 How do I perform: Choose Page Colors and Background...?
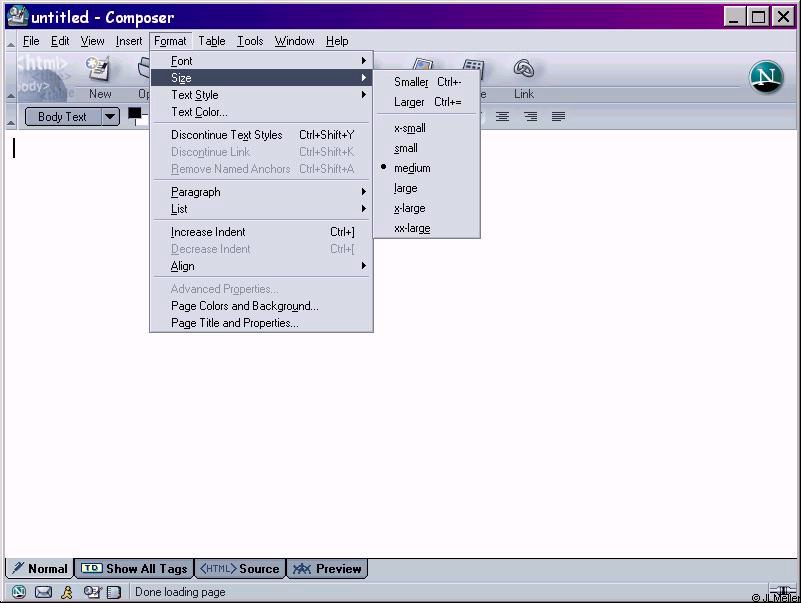pos(261,306)
